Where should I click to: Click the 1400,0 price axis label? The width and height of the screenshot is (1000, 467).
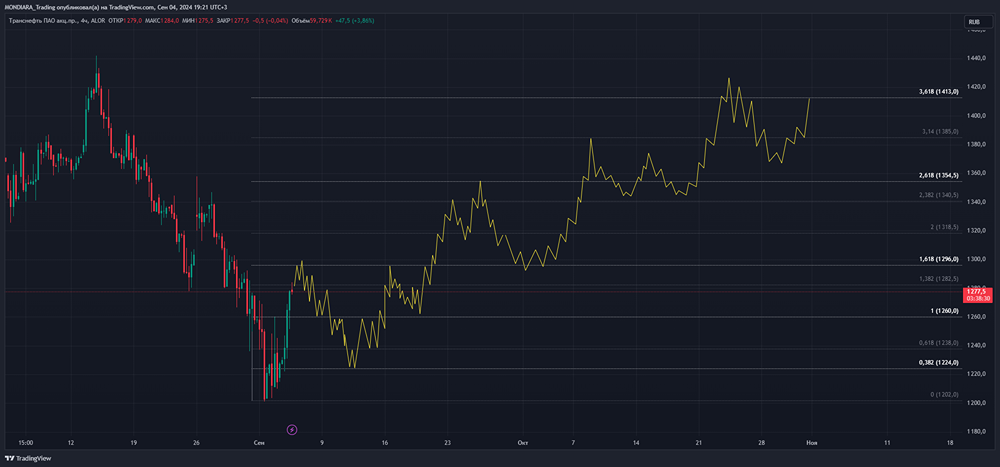(976, 115)
